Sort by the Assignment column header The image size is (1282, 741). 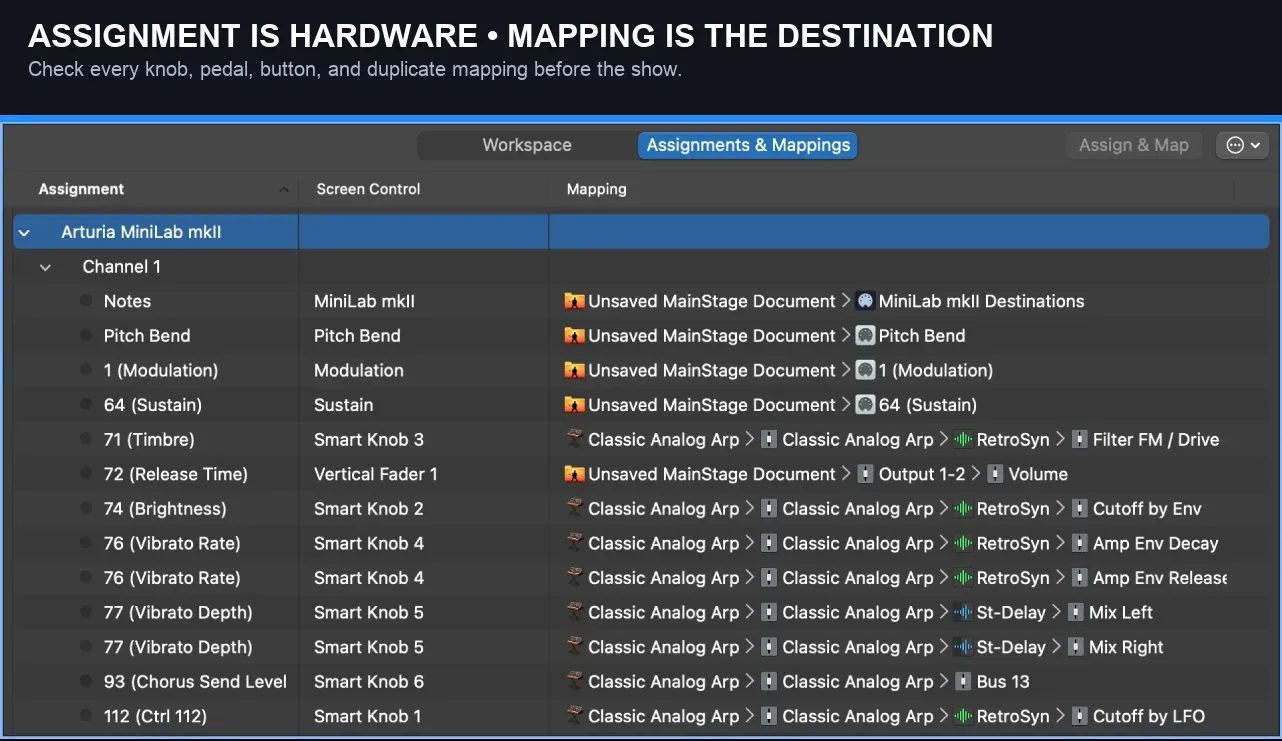(81, 189)
